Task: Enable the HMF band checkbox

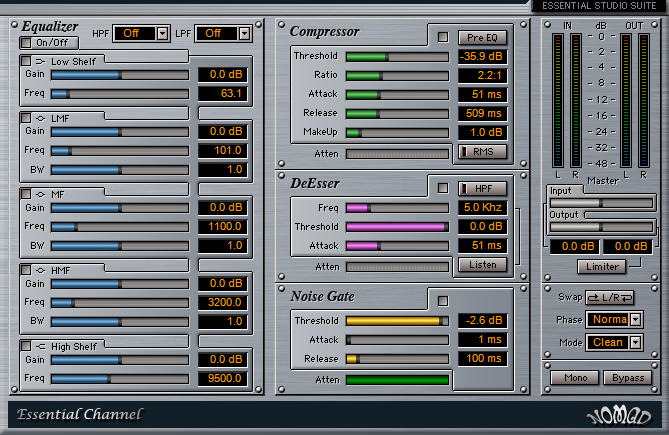Action: 26,270
